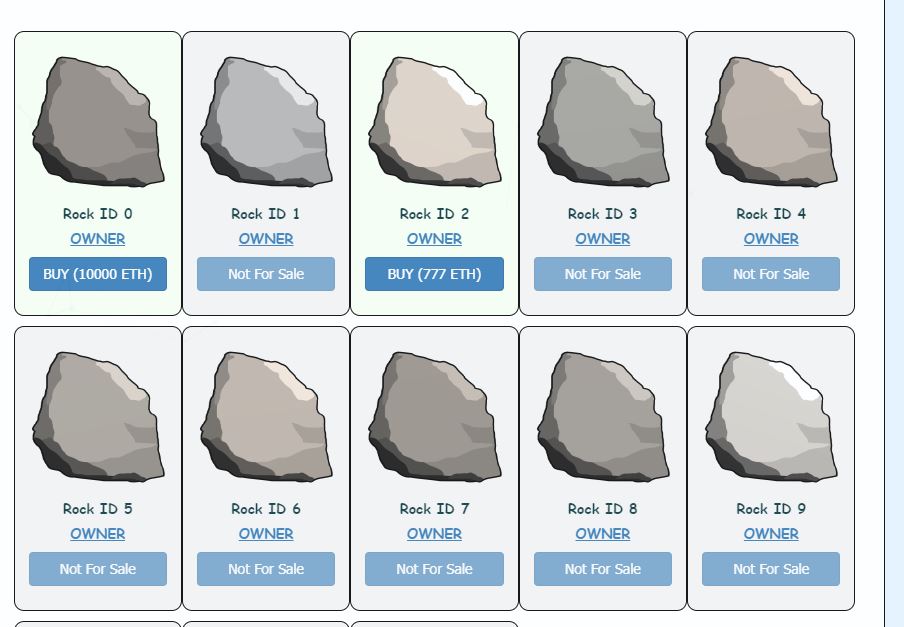The height and width of the screenshot is (627, 904).
Task: Select the Rock ID 5 rock image
Action: [x=98, y=417]
